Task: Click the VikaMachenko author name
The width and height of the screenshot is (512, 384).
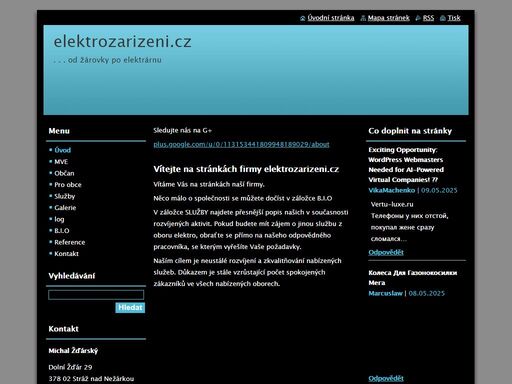Action: [x=392, y=190]
